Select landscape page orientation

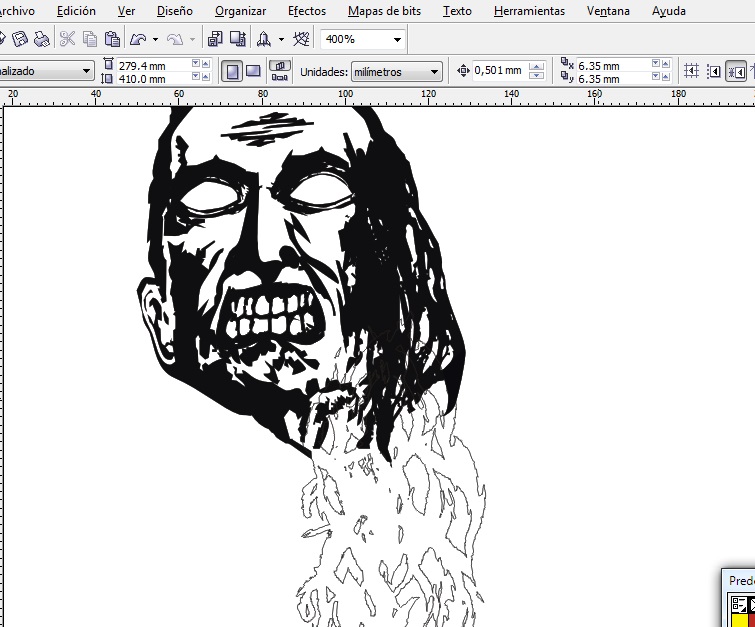point(253,71)
